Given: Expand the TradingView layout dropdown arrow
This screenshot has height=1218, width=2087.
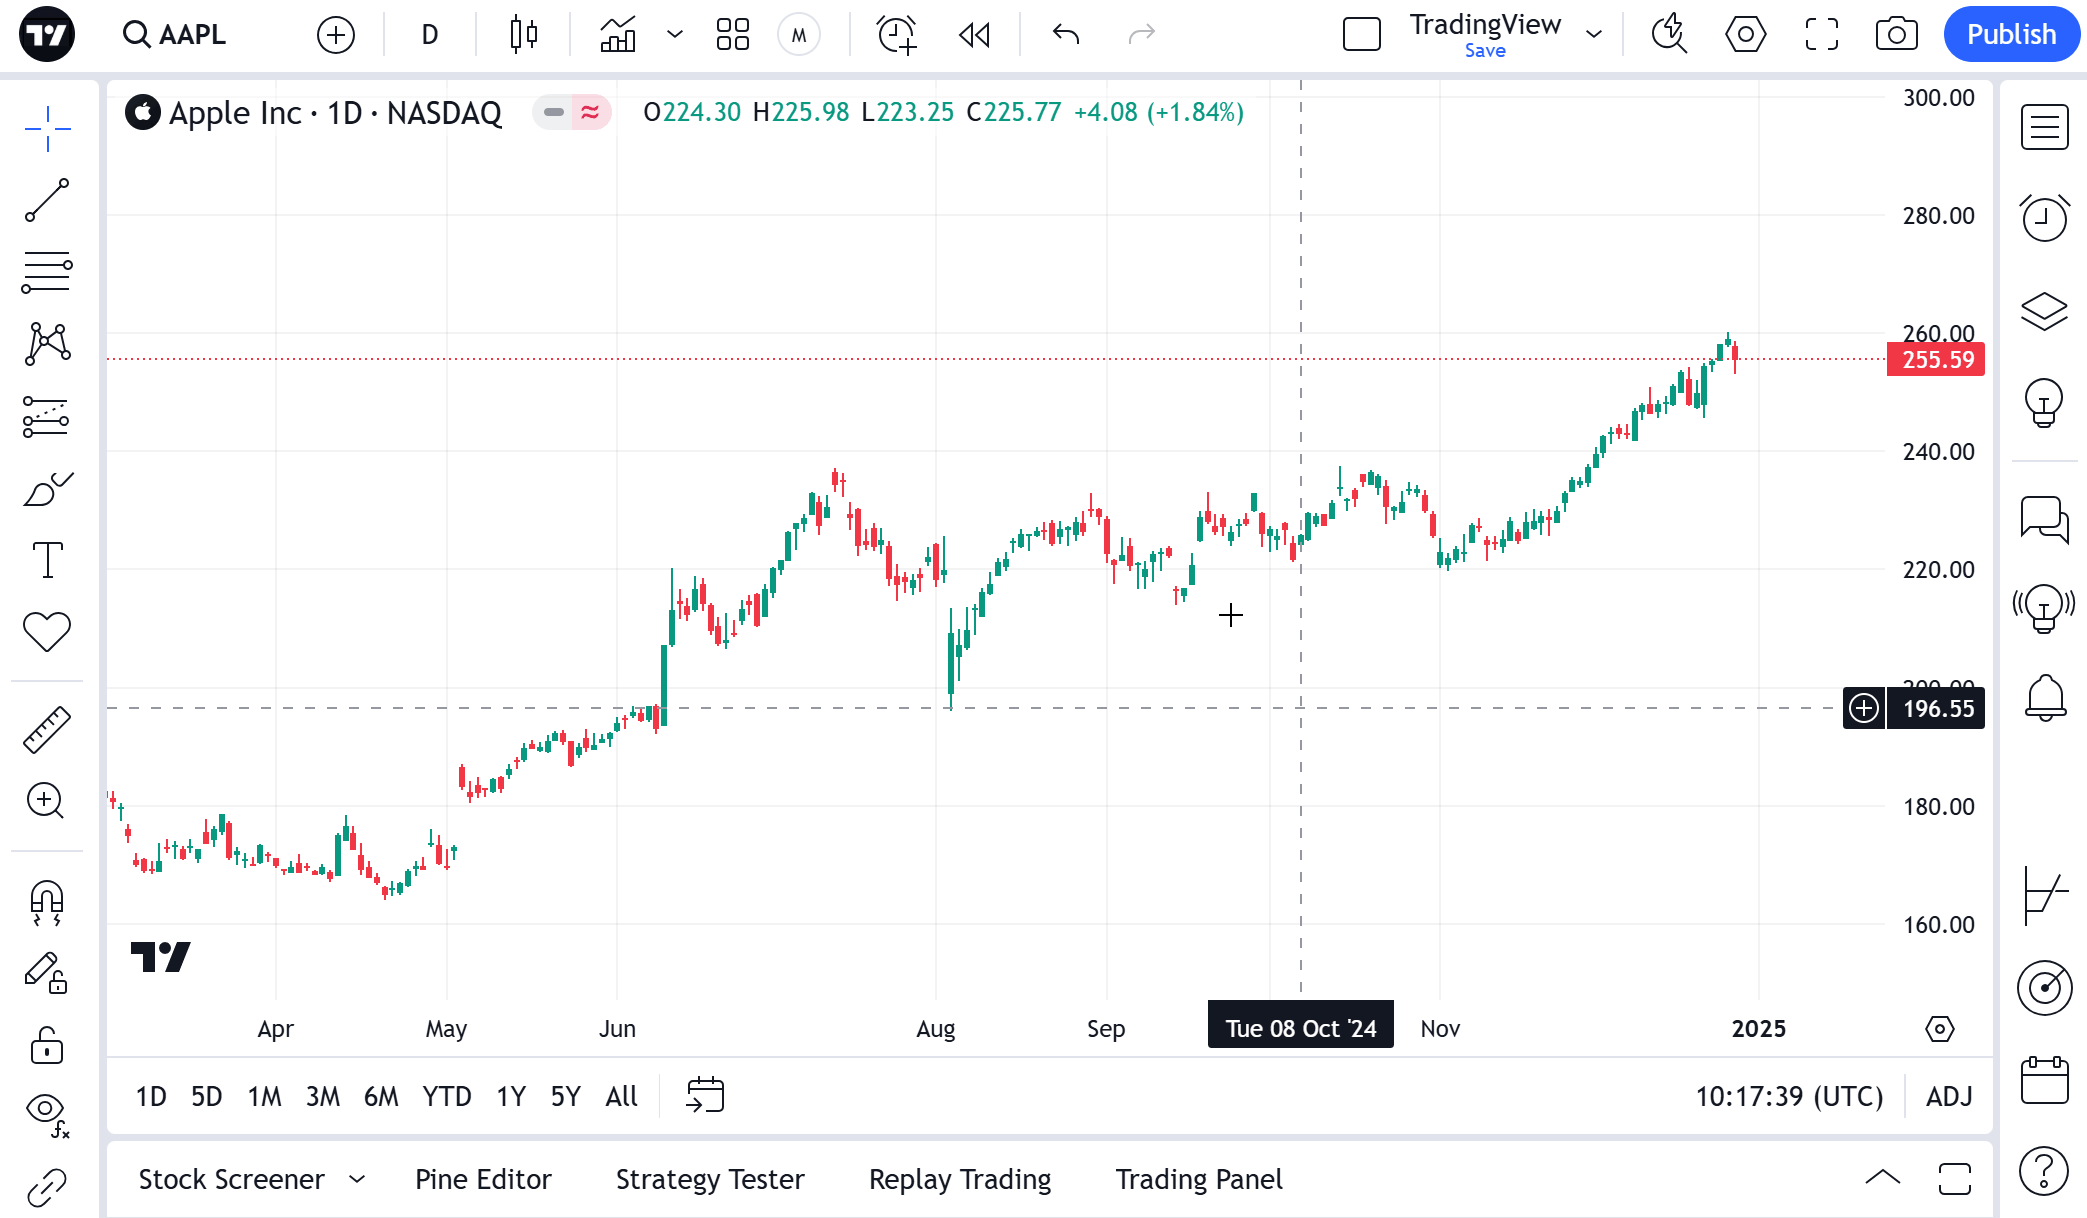Looking at the screenshot, I should 1594,35.
